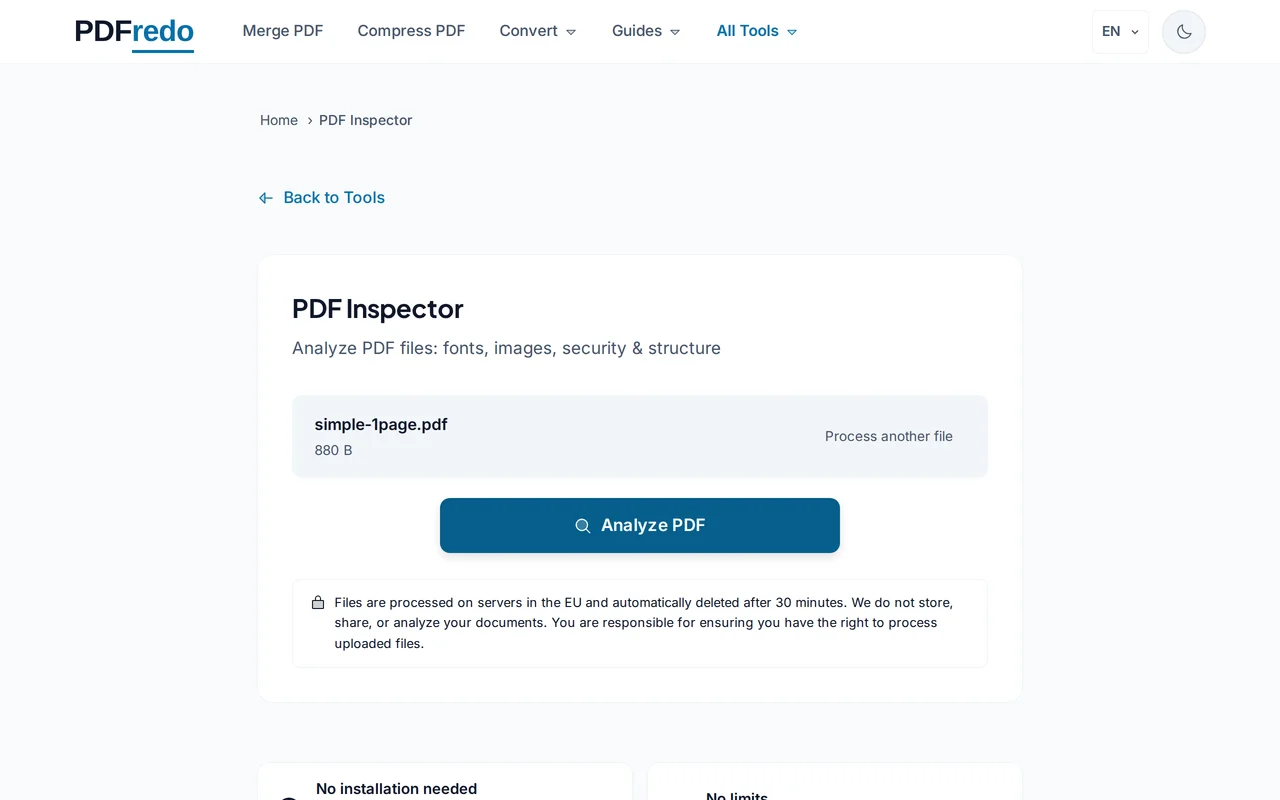The width and height of the screenshot is (1280, 800).
Task: Select the simple-1page.pdf file entry
Action: (381, 424)
